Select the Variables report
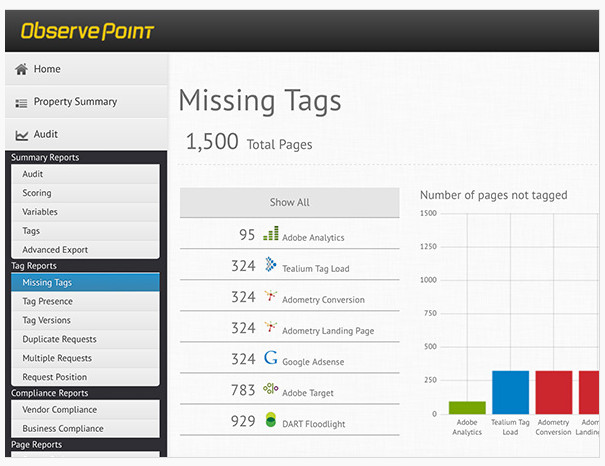Viewport: 605px width, 466px height. point(85,212)
